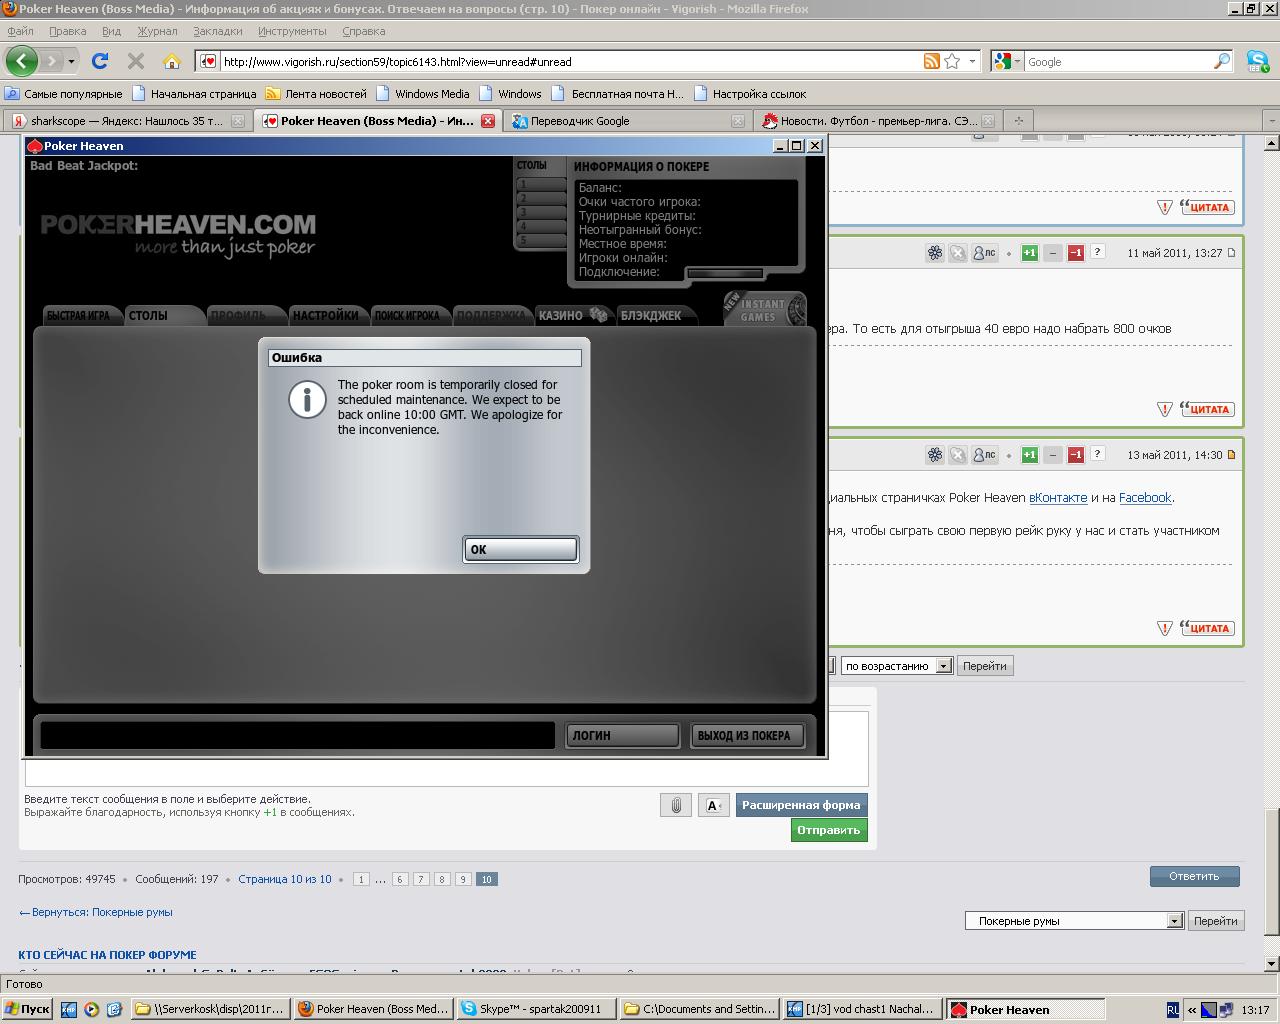Click the 'Отправить' submit button
1280x1024 pixels.
[828, 830]
